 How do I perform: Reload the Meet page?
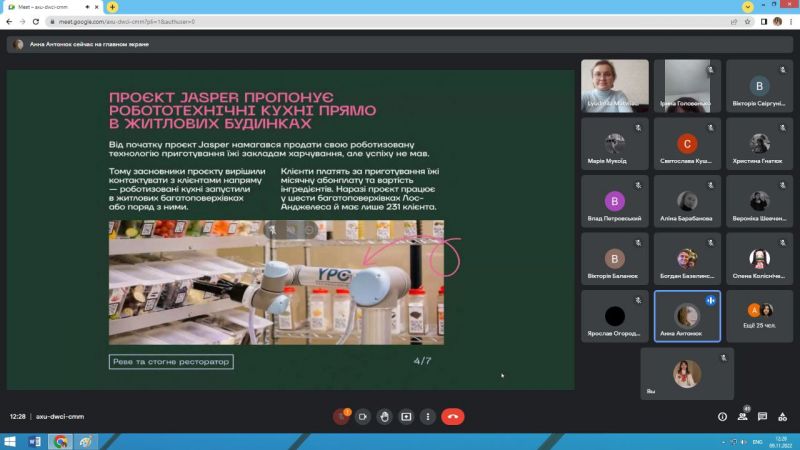point(36,22)
